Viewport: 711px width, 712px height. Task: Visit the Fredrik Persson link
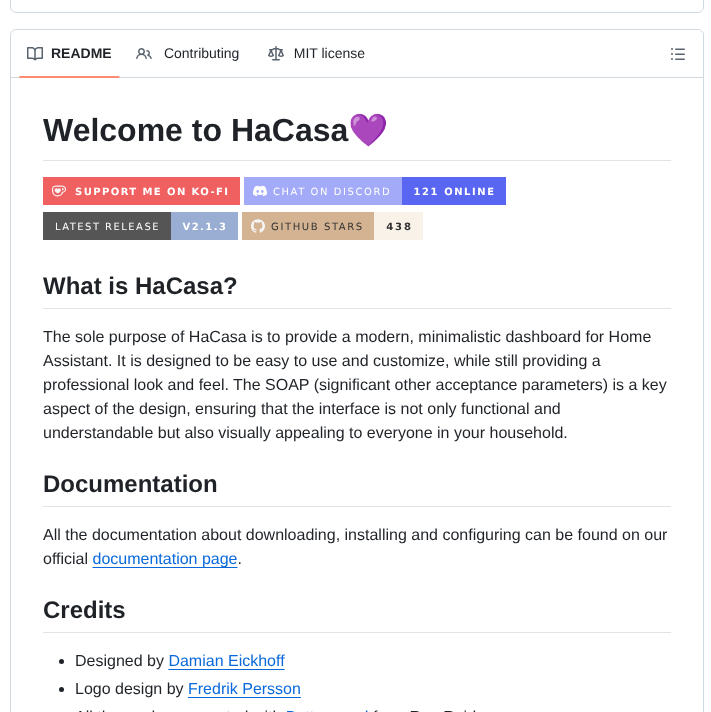[x=244, y=689]
